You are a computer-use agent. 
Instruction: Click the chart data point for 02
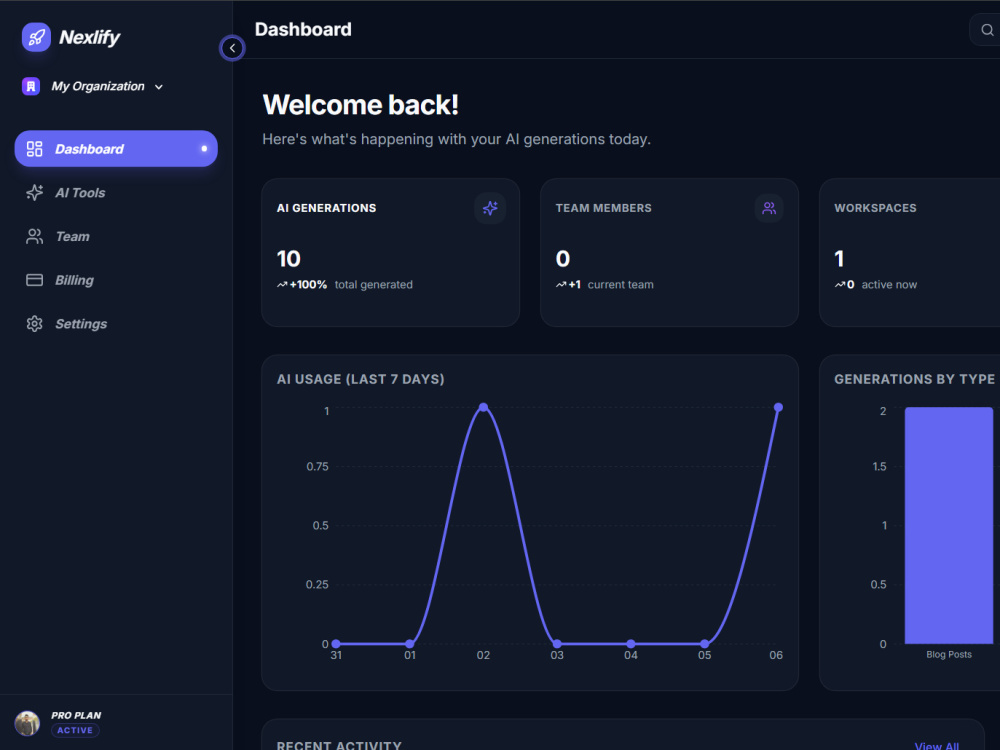click(483, 407)
